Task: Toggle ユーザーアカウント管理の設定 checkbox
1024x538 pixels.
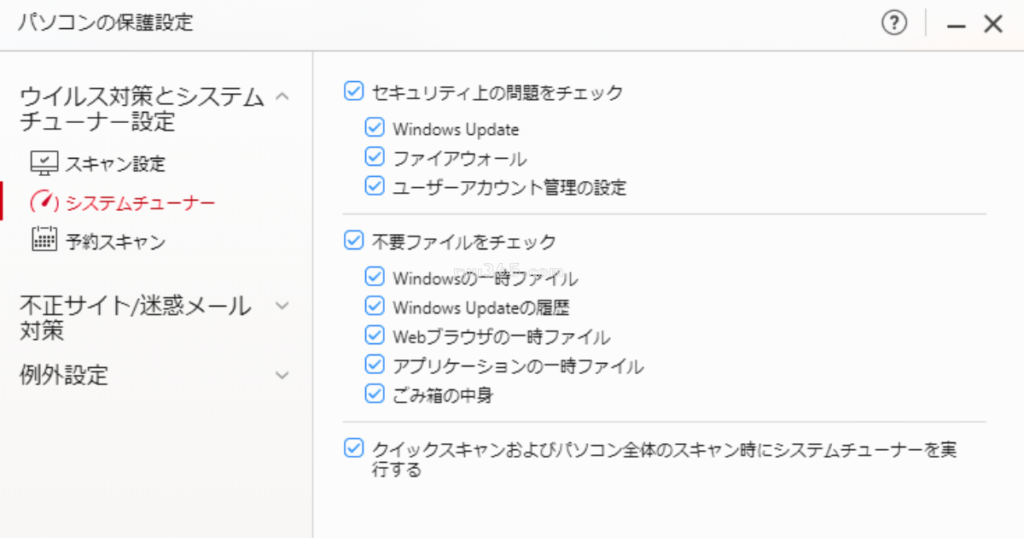Action: click(374, 186)
